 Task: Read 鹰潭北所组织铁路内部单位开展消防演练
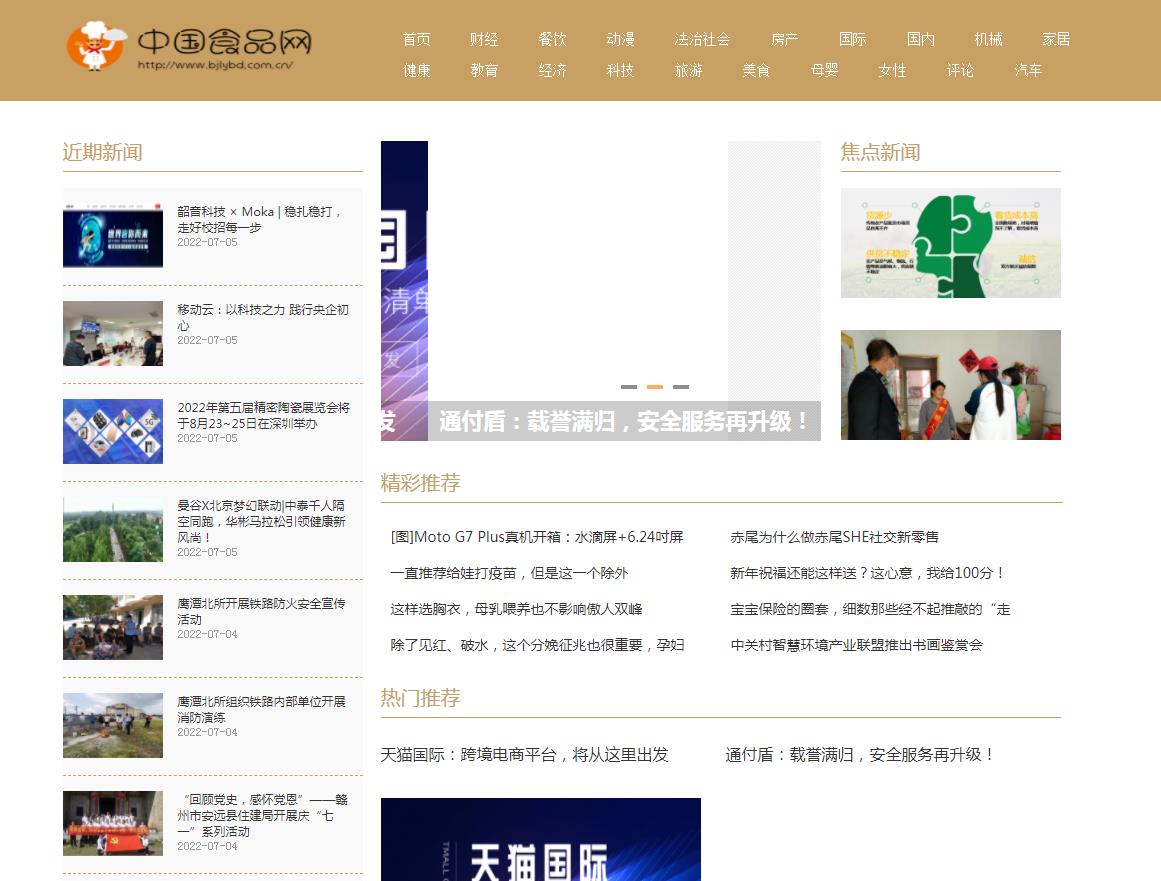coord(261,709)
